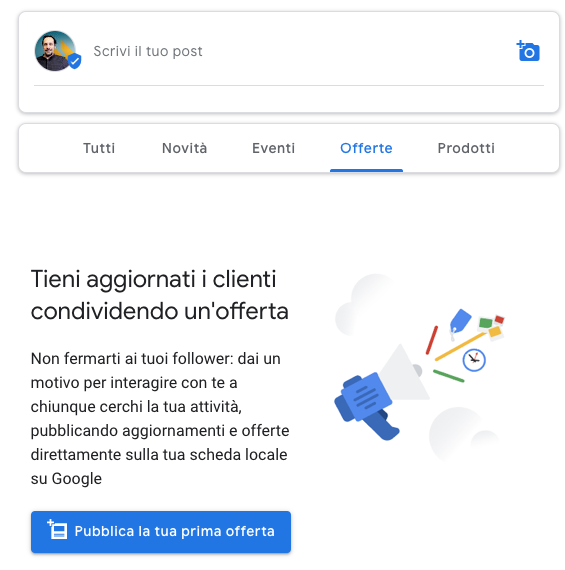Select the Offerte tab
565x570 pixels.
pos(366,148)
